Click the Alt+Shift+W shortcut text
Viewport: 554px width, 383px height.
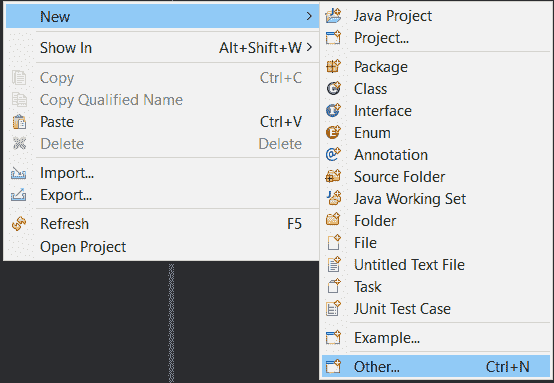click(260, 48)
